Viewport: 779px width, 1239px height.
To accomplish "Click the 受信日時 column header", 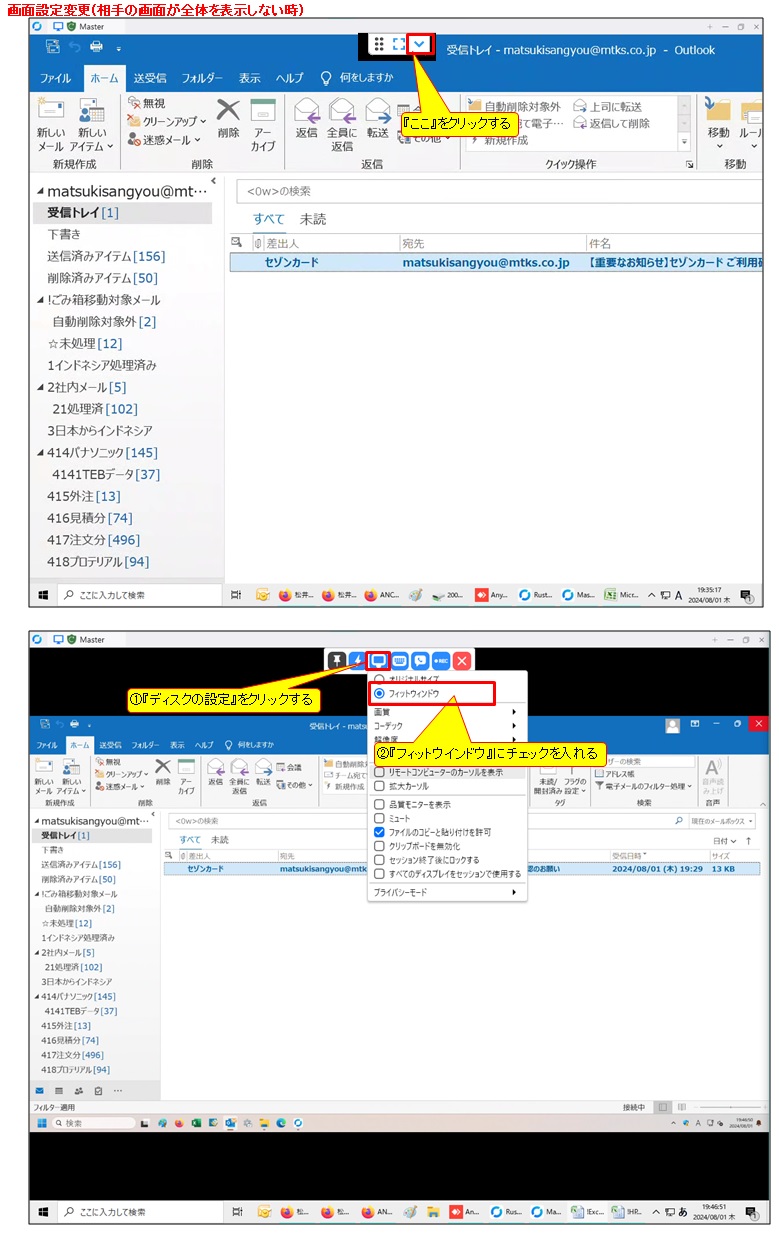I will 659,856.
